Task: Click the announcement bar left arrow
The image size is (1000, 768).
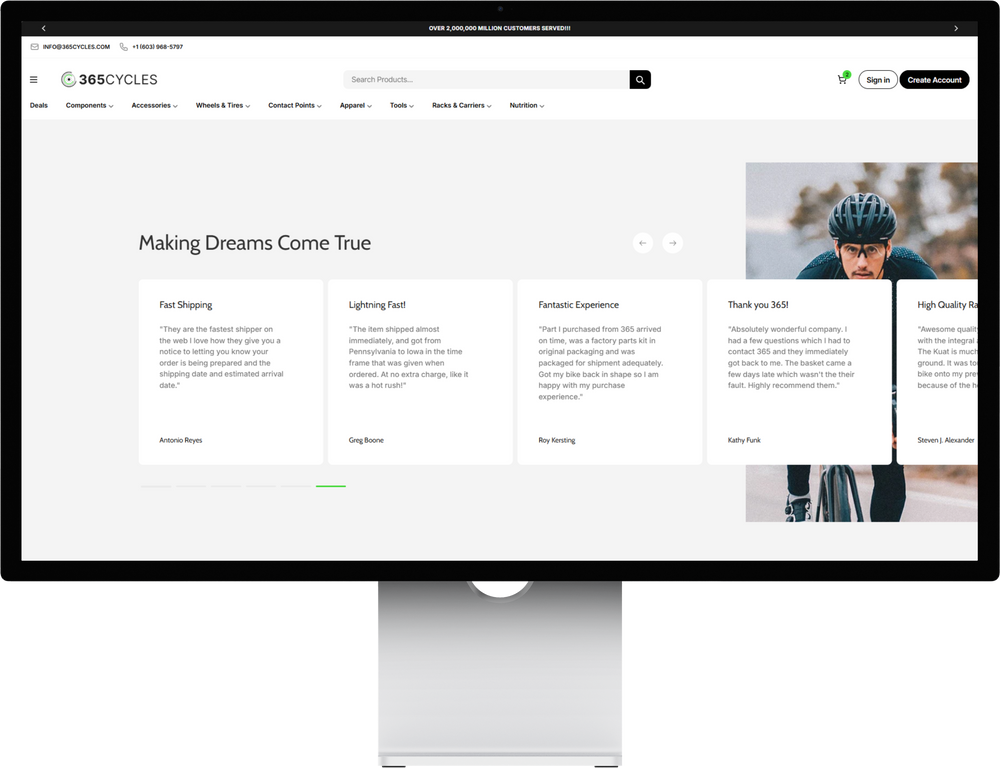Action: pyautogui.click(x=44, y=29)
